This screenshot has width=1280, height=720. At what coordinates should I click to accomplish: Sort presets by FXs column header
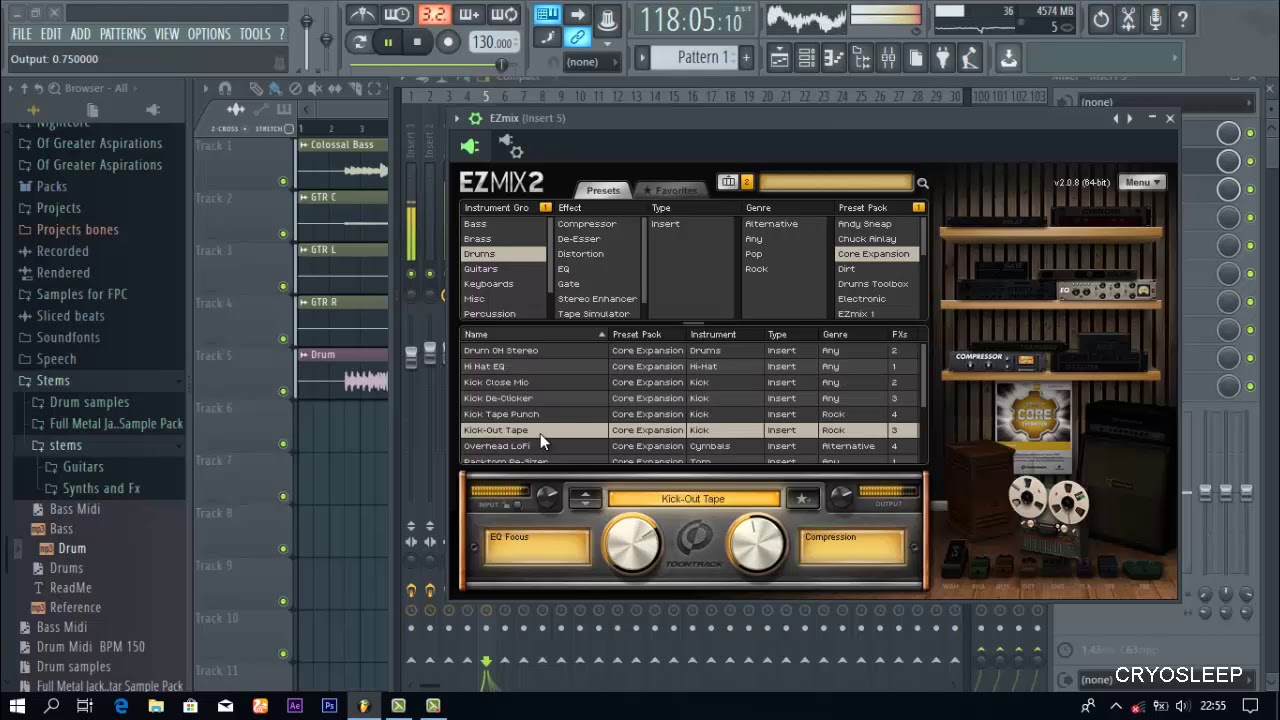coord(900,335)
